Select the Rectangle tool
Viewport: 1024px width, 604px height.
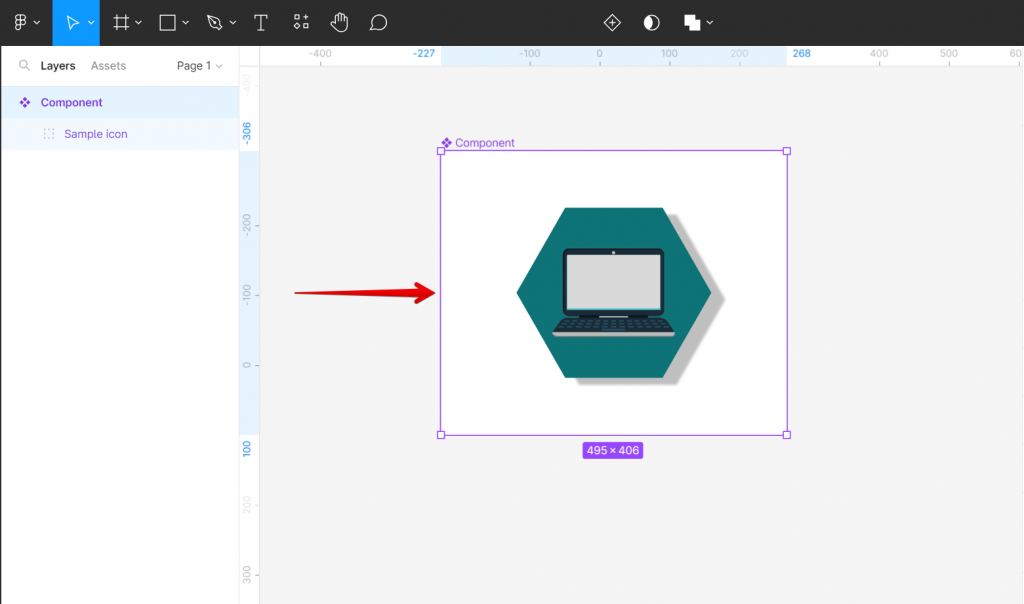click(x=166, y=22)
